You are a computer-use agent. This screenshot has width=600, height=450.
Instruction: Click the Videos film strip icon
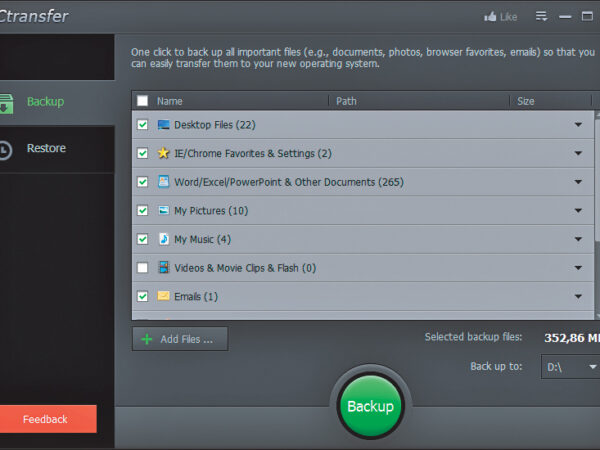[164, 268]
